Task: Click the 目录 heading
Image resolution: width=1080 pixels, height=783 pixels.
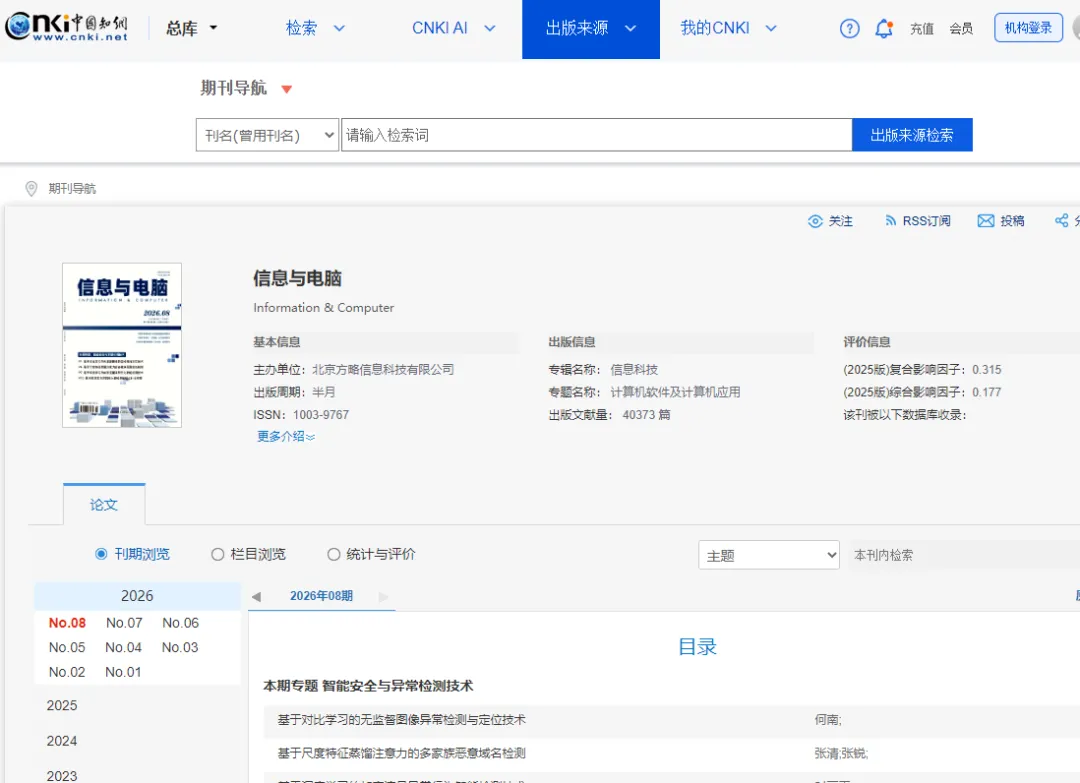Action: (697, 647)
